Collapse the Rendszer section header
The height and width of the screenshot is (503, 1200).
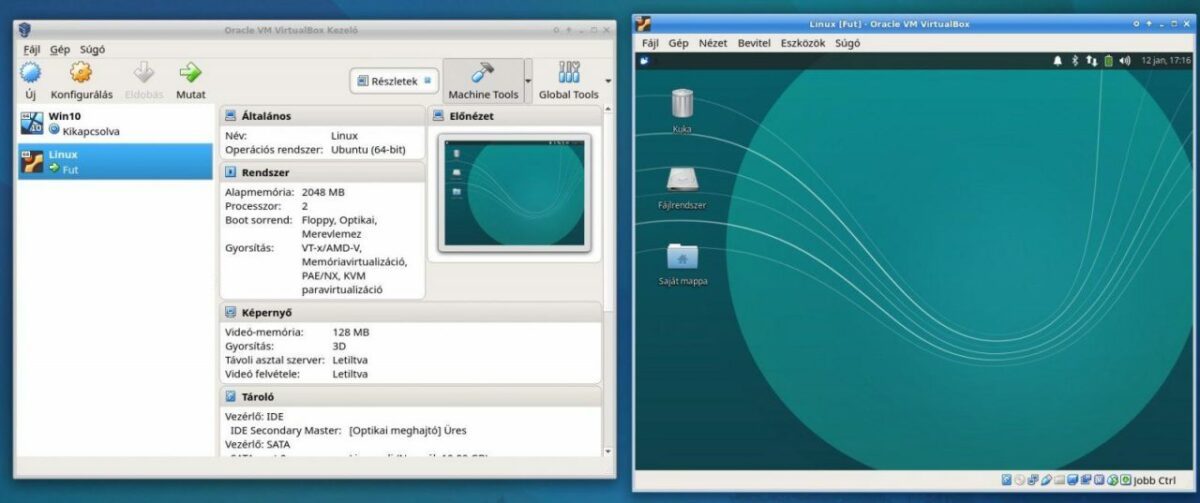coord(322,172)
